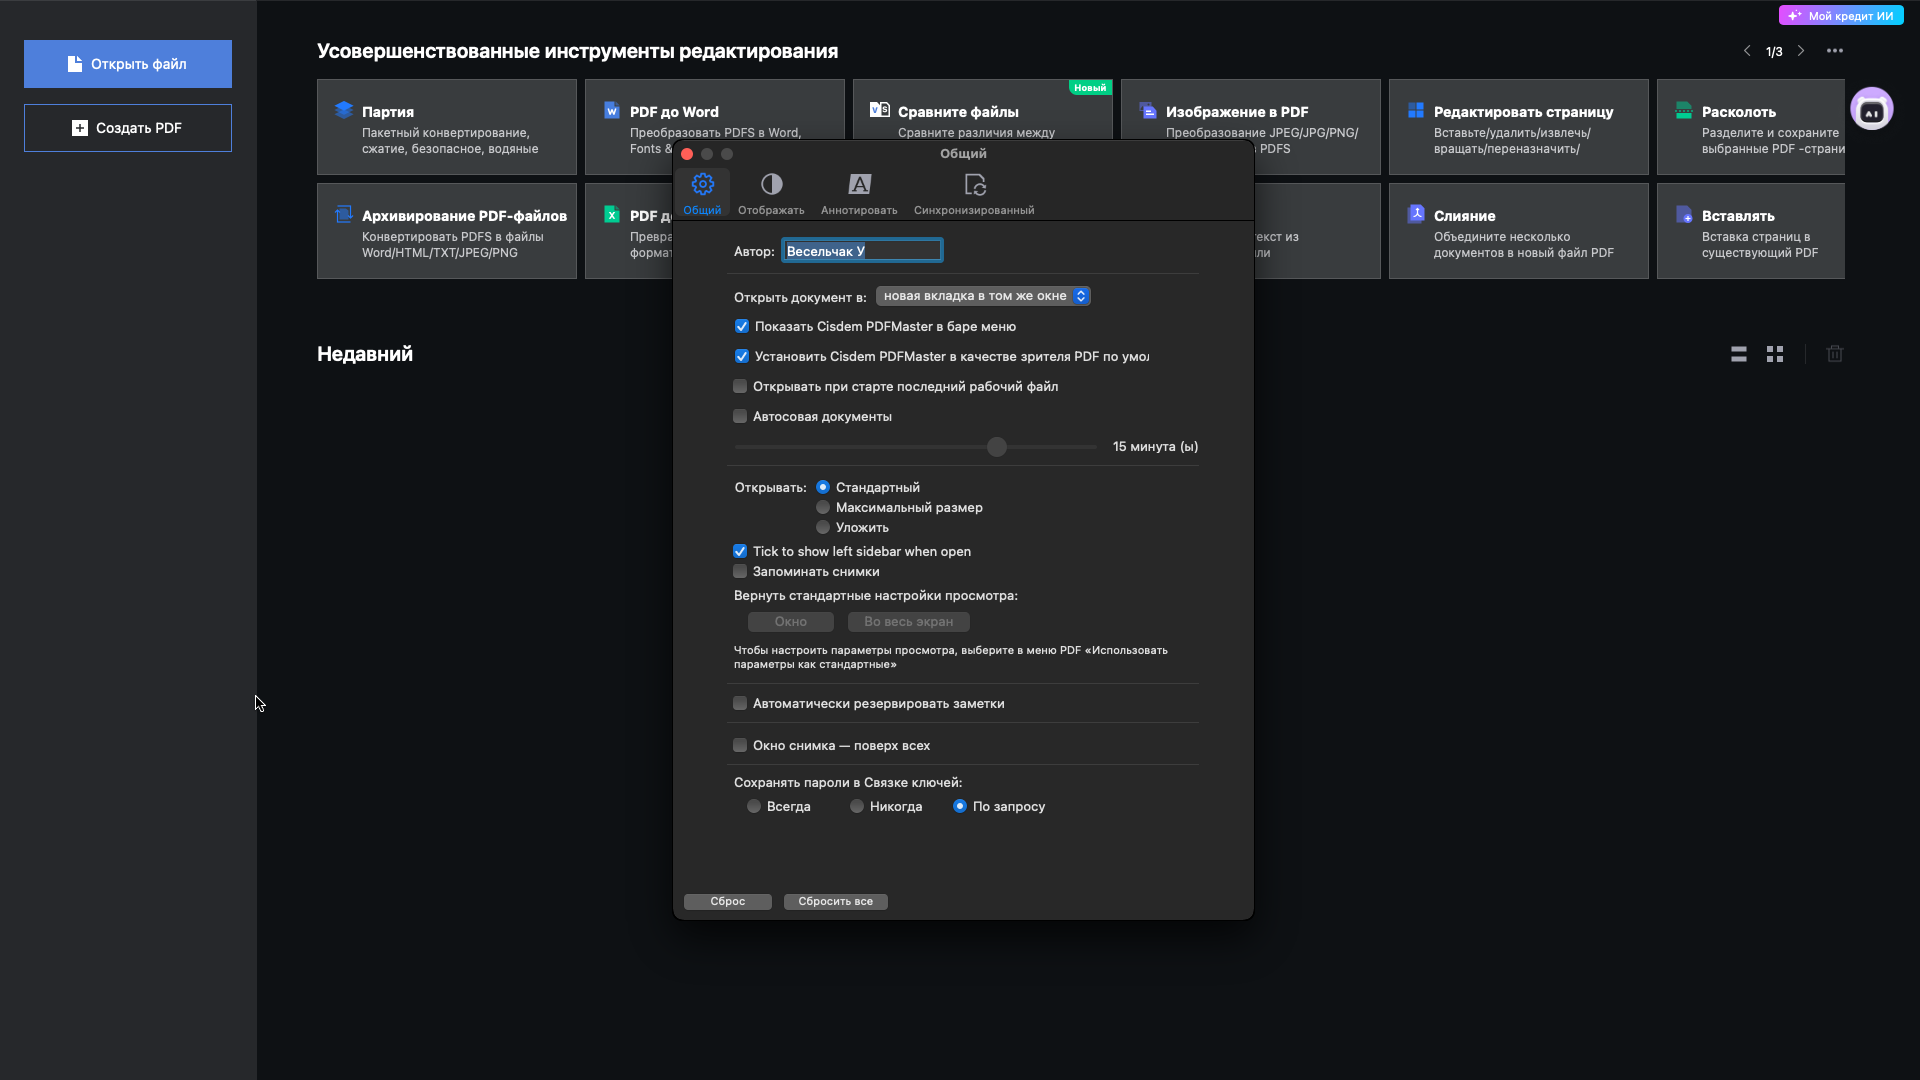Click the Открыть файл button
Image resolution: width=1920 pixels, height=1080 pixels.
click(128, 64)
